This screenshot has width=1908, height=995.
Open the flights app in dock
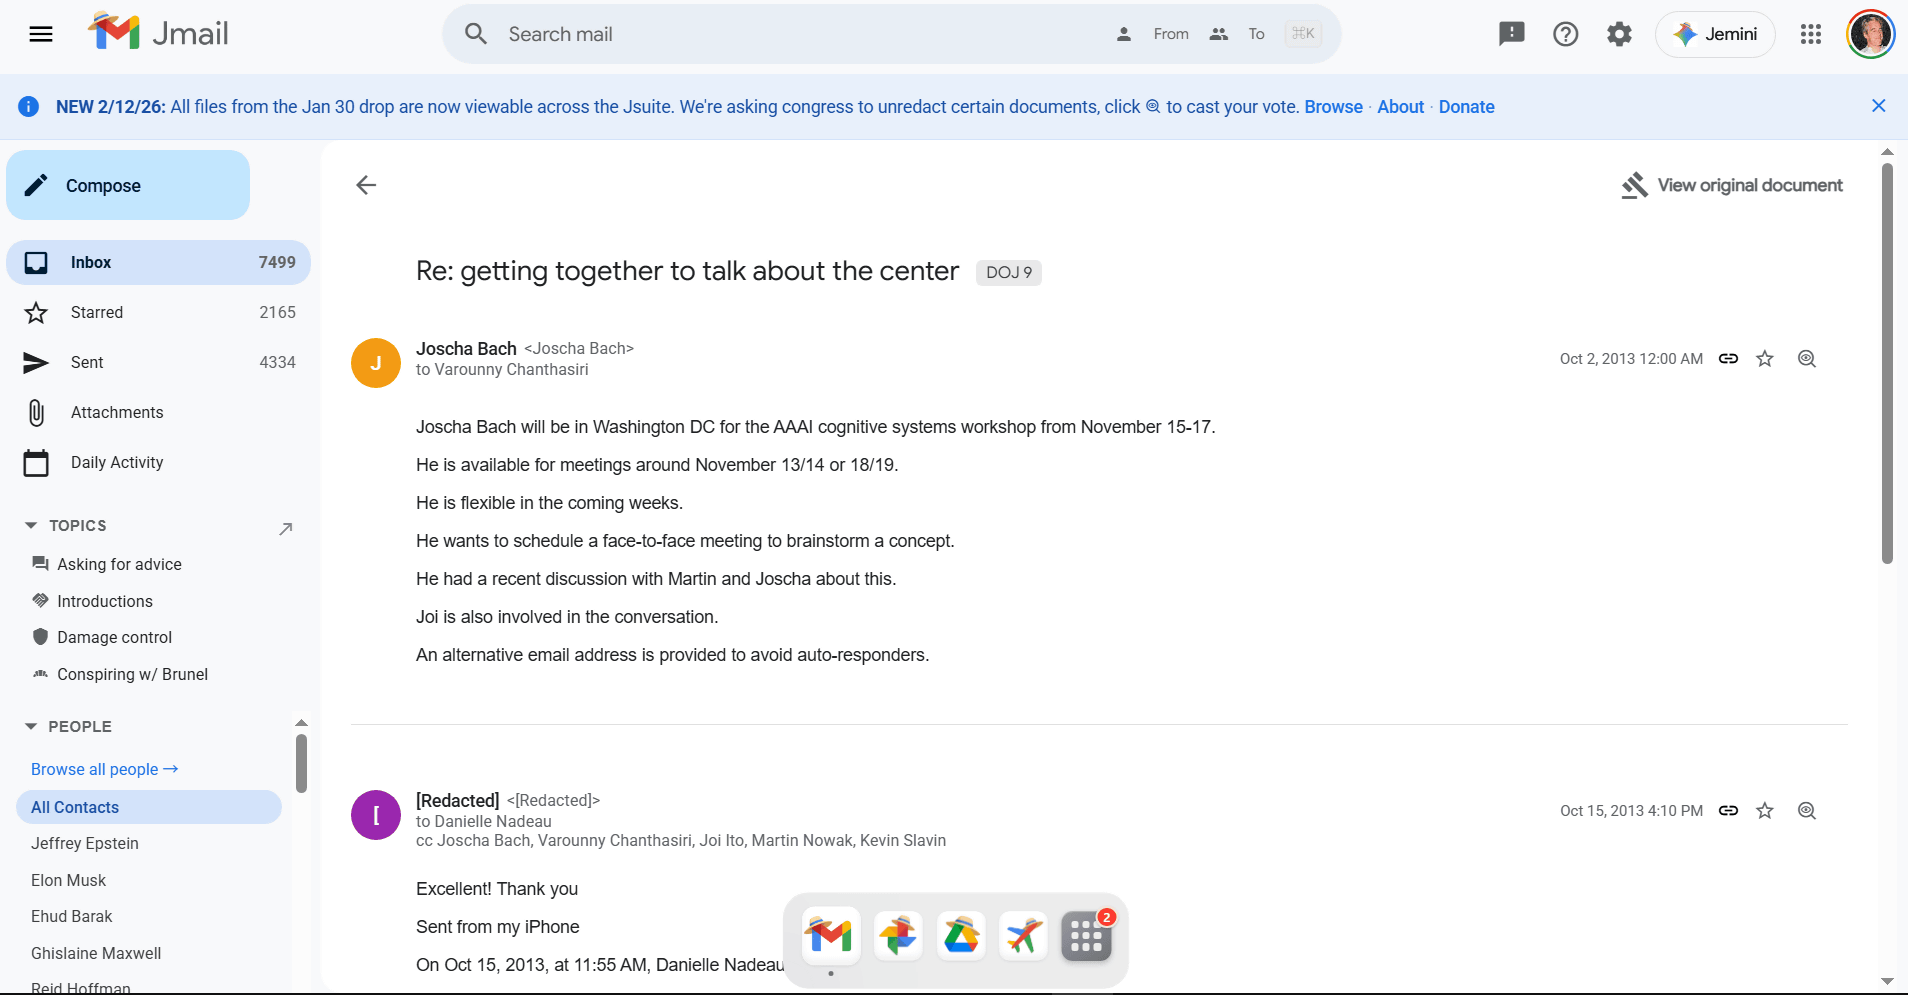[x=1023, y=936]
